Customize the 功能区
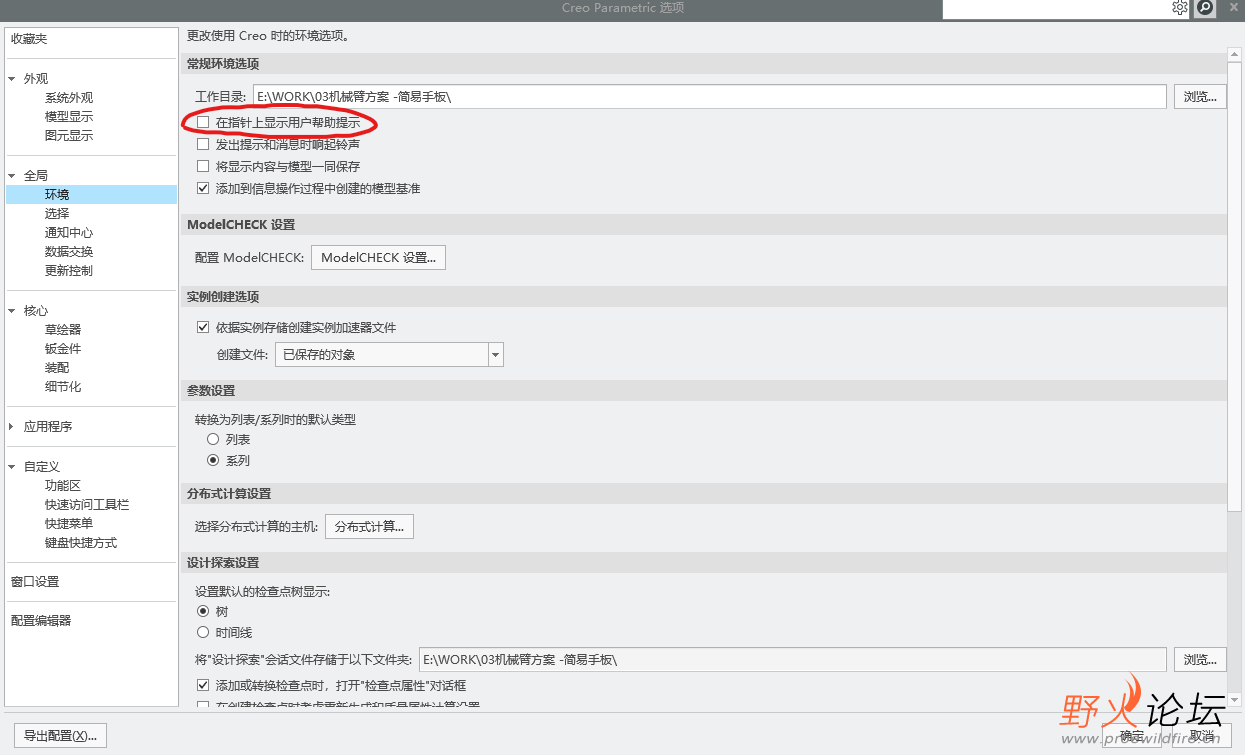The width and height of the screenshot is (1245, 755). click(x=63, y=486)
